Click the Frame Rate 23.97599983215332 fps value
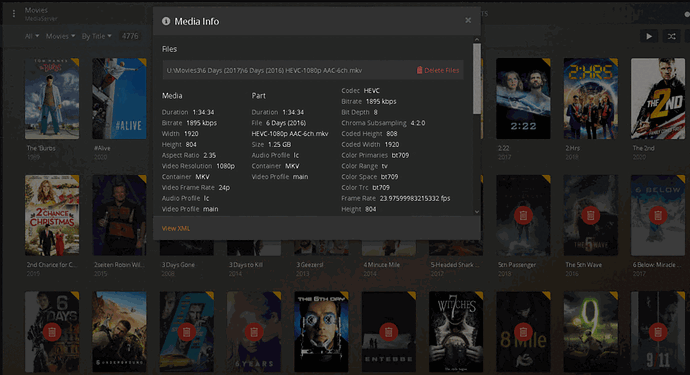The width and height of the screenshot is (690, 375). pyautogui.click(x=415, y=199)
